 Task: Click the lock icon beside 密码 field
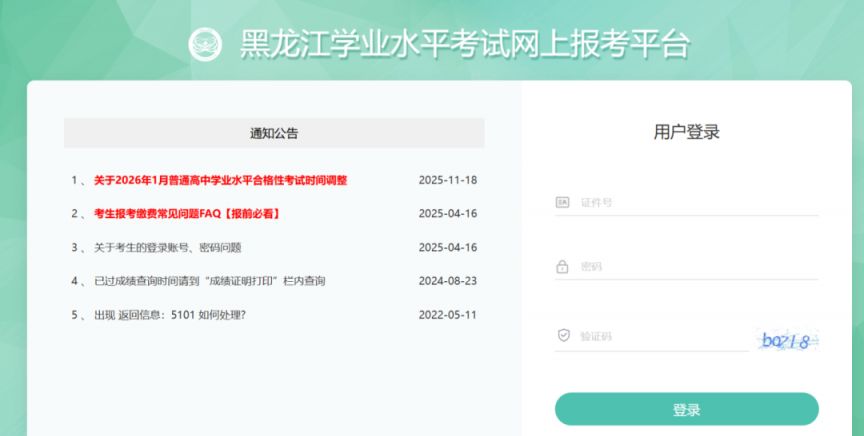pyautogui.click(x=562, y=267)
